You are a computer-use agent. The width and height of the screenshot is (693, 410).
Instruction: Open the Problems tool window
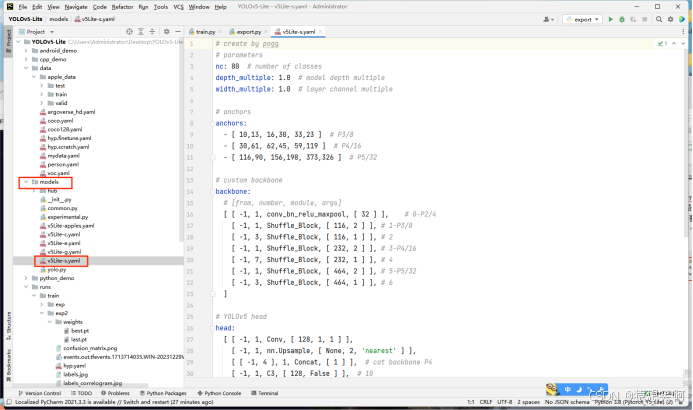pyautogui.click(x=115, y=393)
